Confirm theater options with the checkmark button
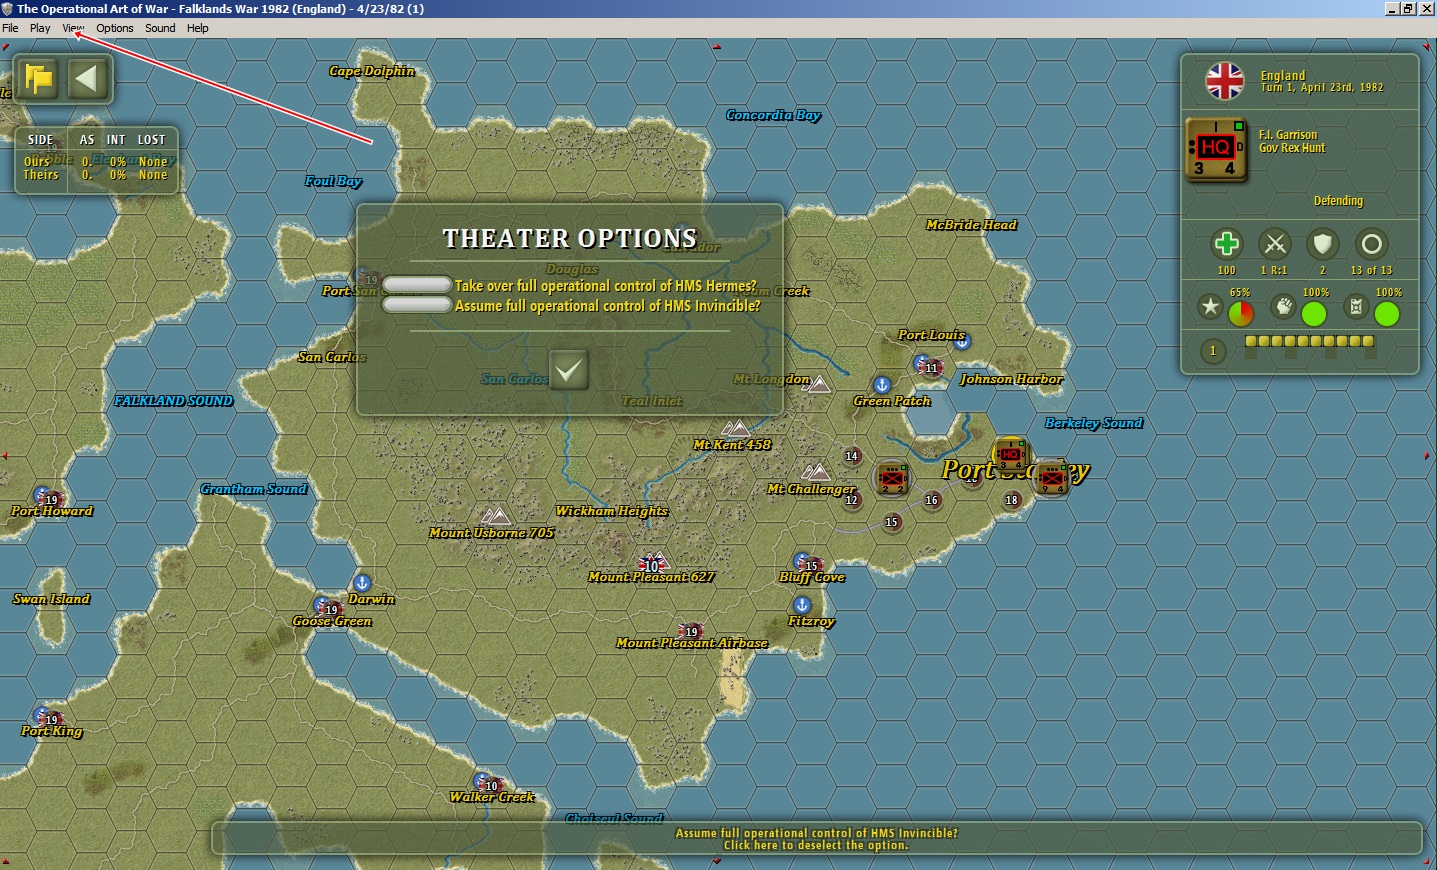This screenshot has width=1437, height=870. pos(569,370)
